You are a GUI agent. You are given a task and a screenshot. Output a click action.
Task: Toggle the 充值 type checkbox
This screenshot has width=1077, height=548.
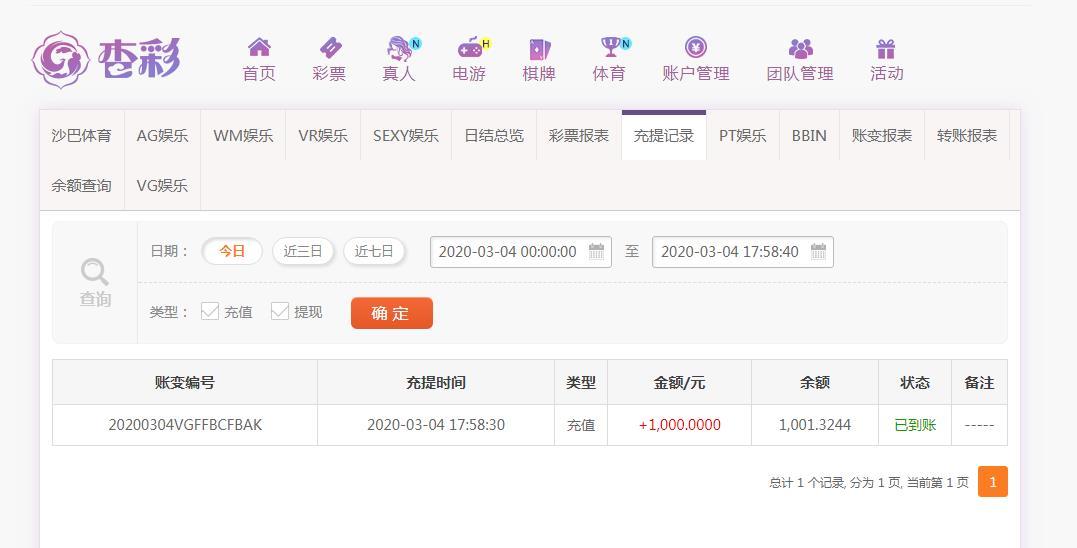(209, 312)
